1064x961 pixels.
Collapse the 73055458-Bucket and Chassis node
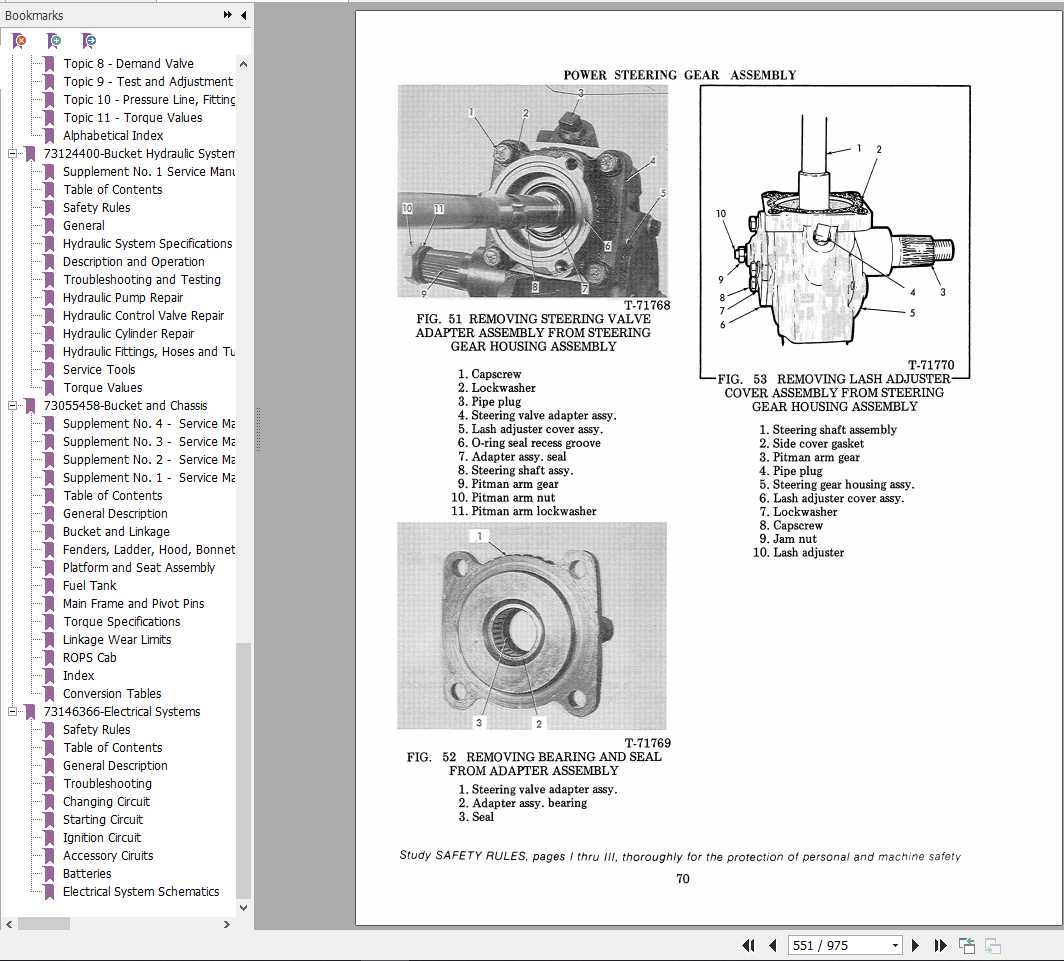(x=13, y=406)
